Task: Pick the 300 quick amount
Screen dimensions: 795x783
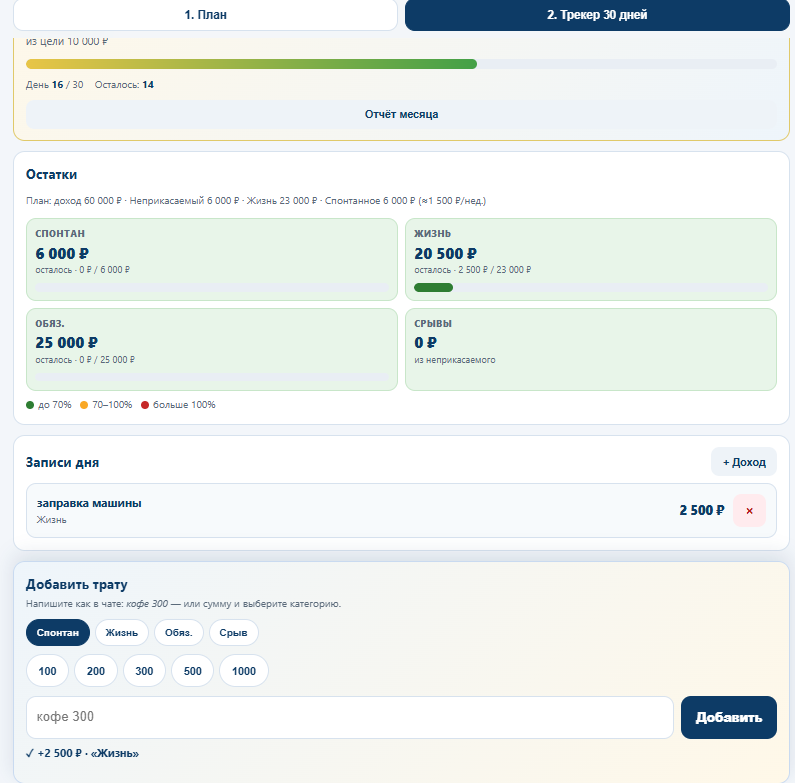Action: [144, 671]
